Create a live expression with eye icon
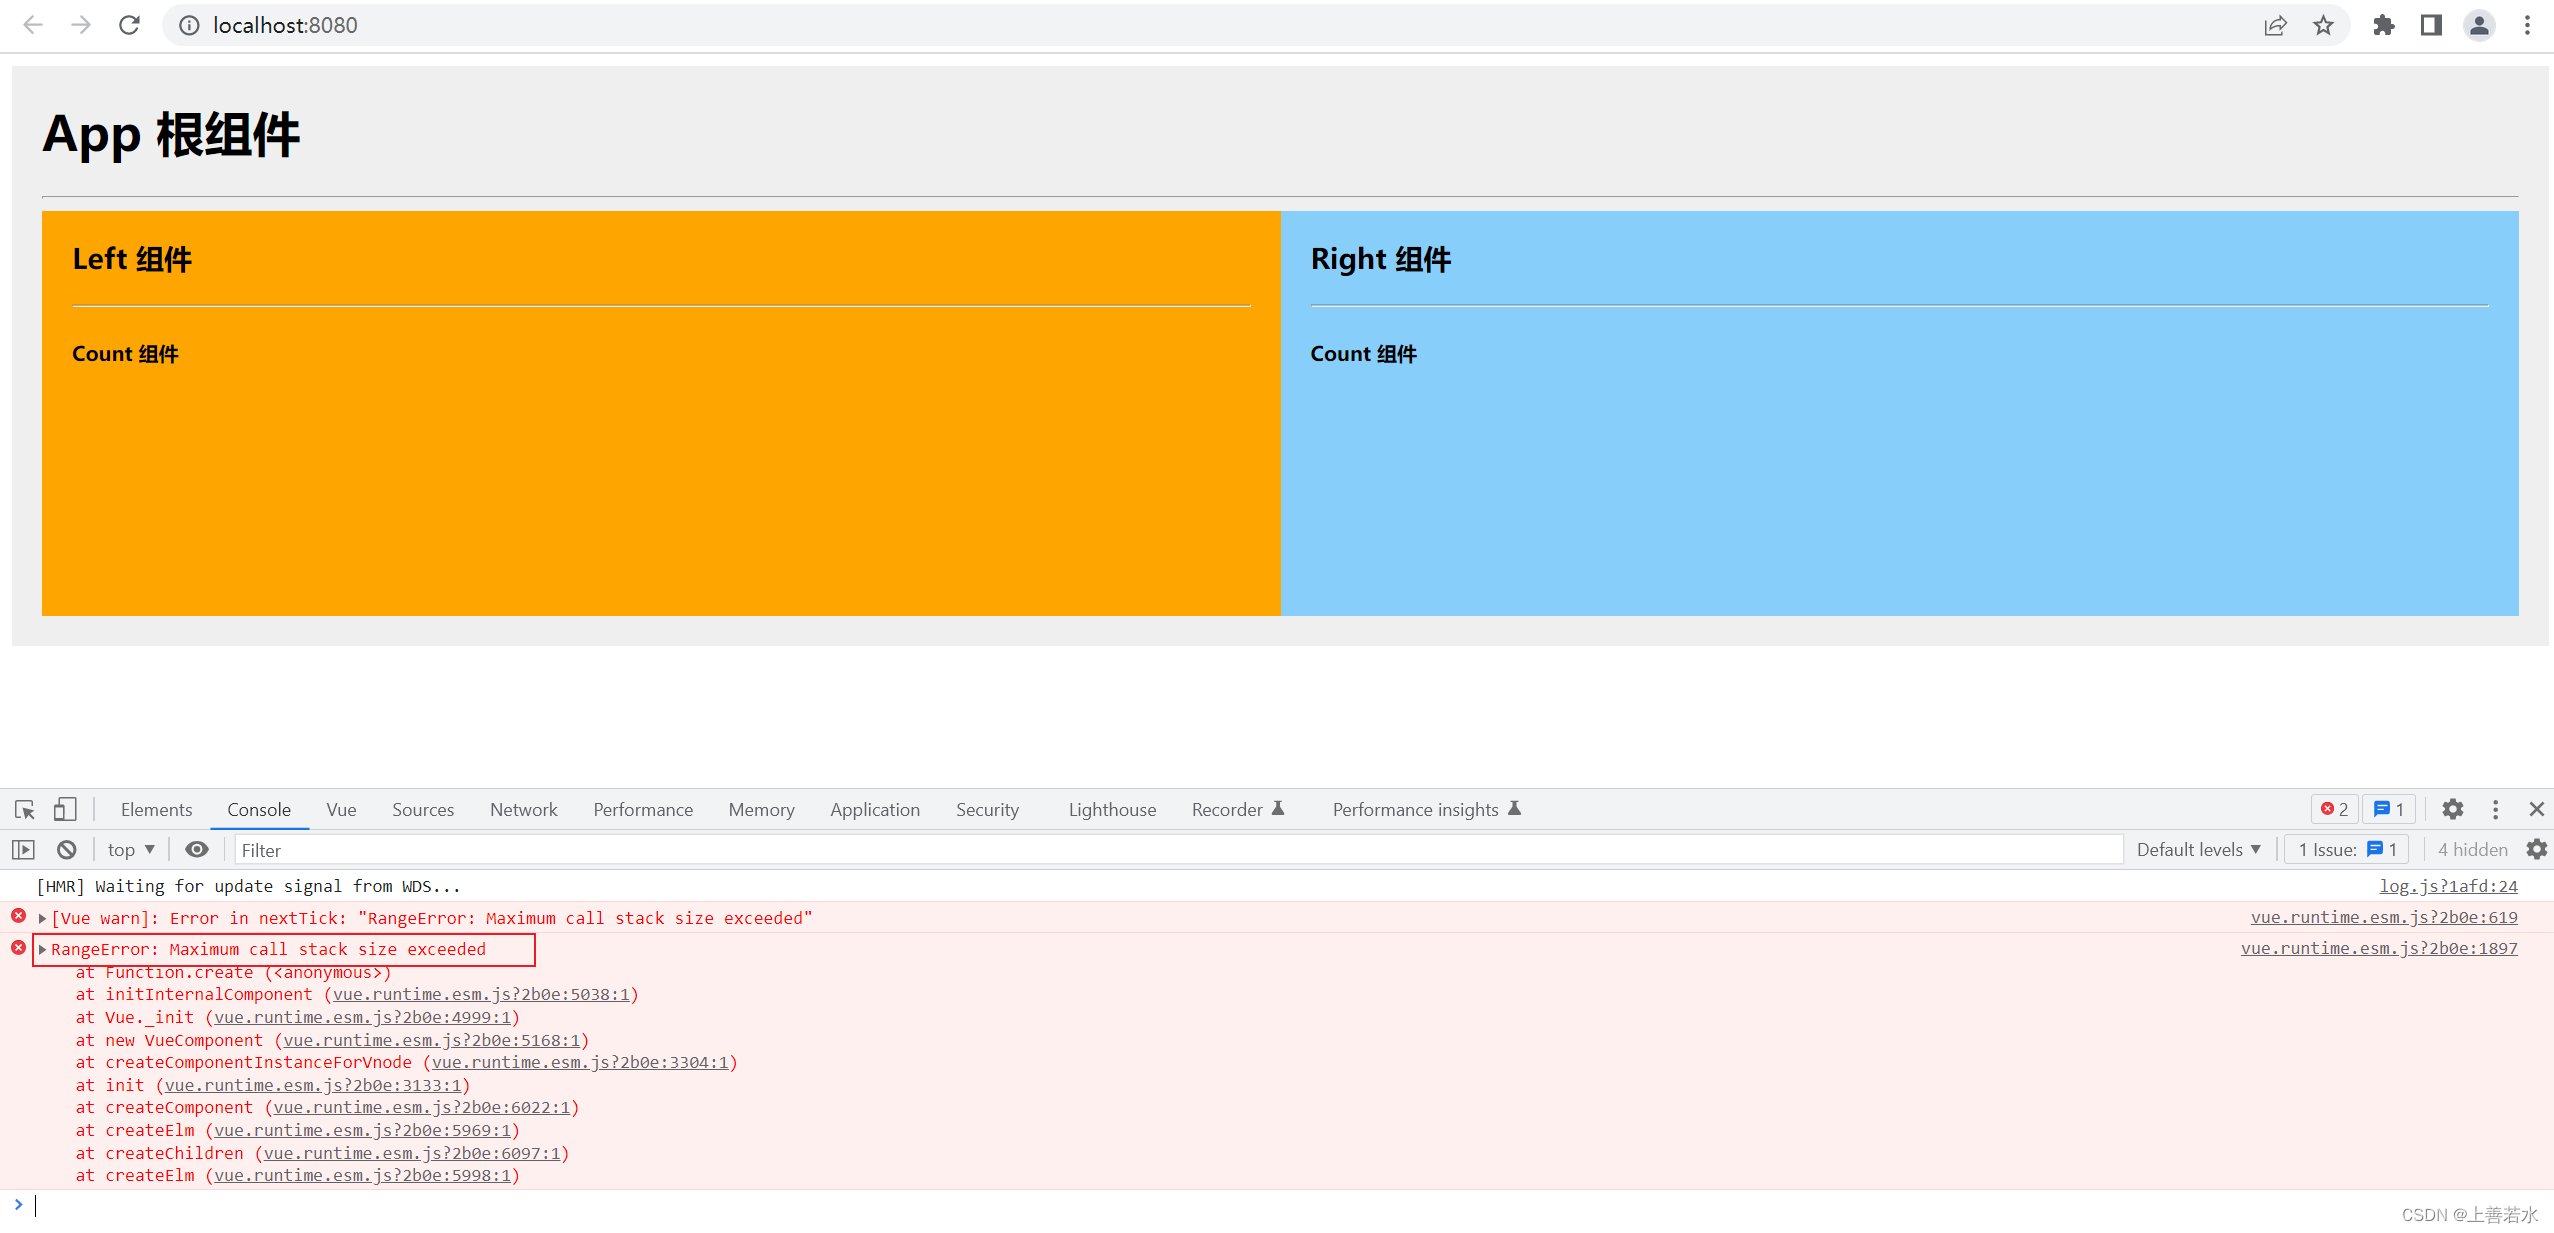 point(197,849)
